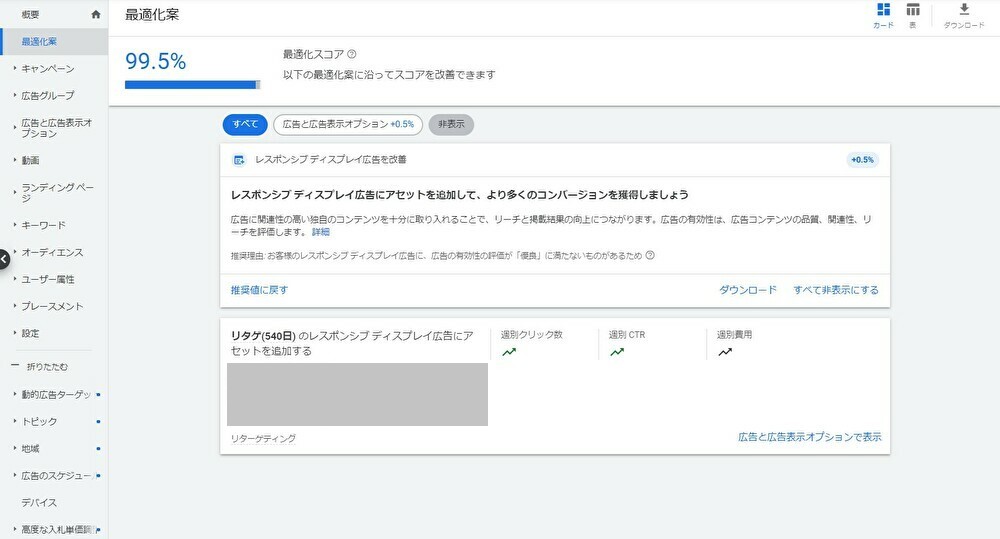Select the 非表示 filter chip

pos(451,124)
